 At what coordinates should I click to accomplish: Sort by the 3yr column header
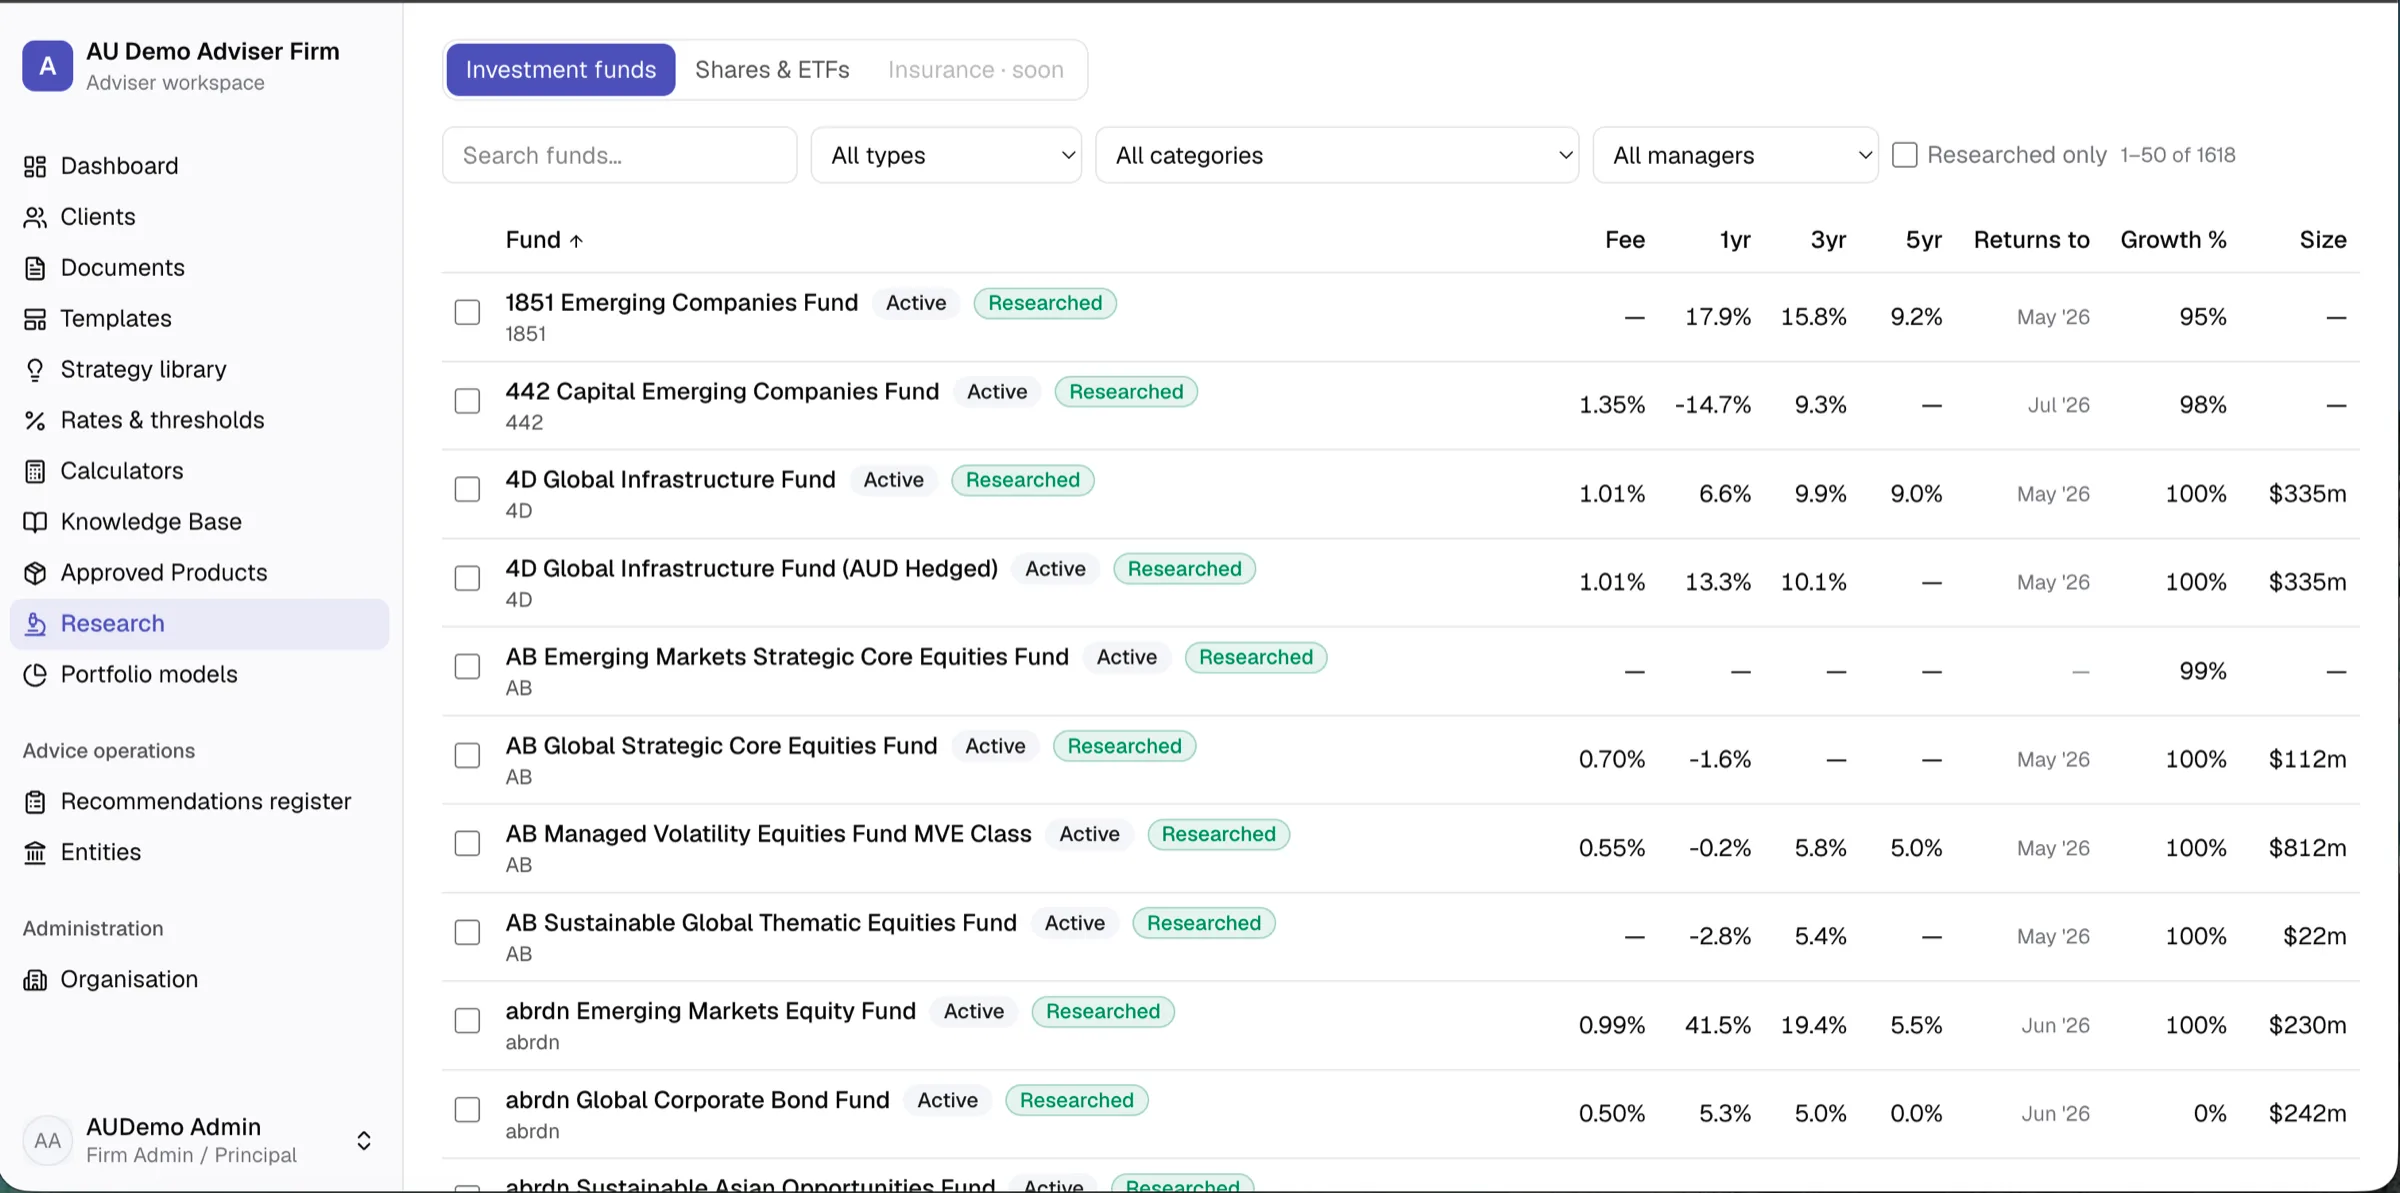pyautogui.click(x=1828, y=240)
